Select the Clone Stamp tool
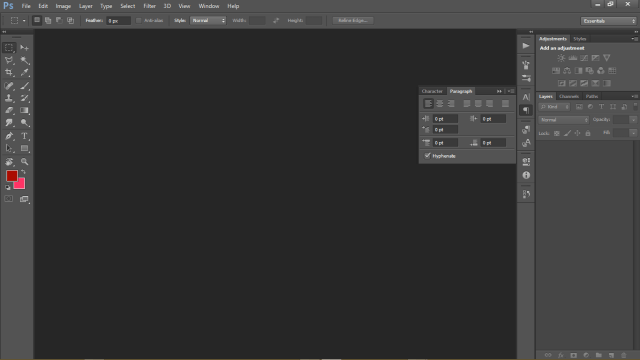Screen dimensions: 640x360 coord(9,98)
